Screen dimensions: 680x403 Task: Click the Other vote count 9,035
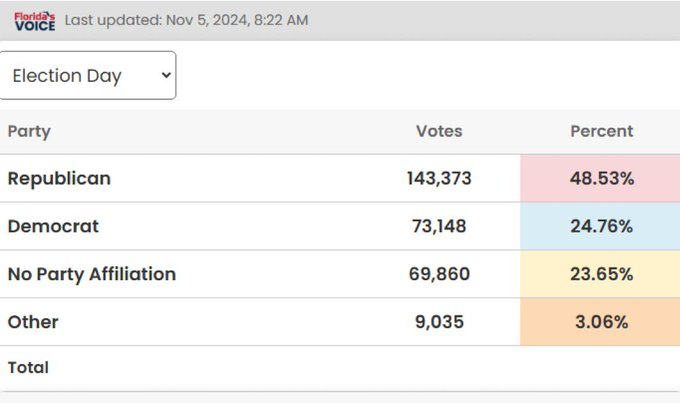click(439, 322)
